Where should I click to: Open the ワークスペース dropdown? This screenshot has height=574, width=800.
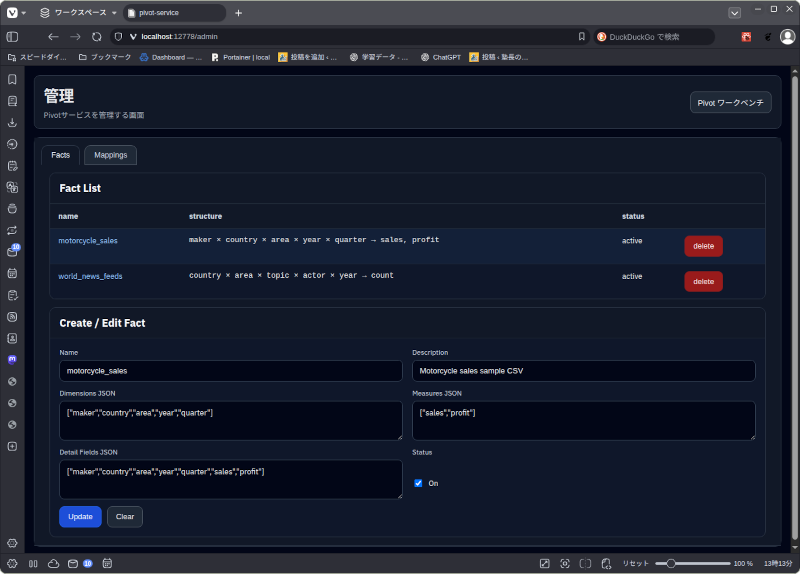[78, 13]
